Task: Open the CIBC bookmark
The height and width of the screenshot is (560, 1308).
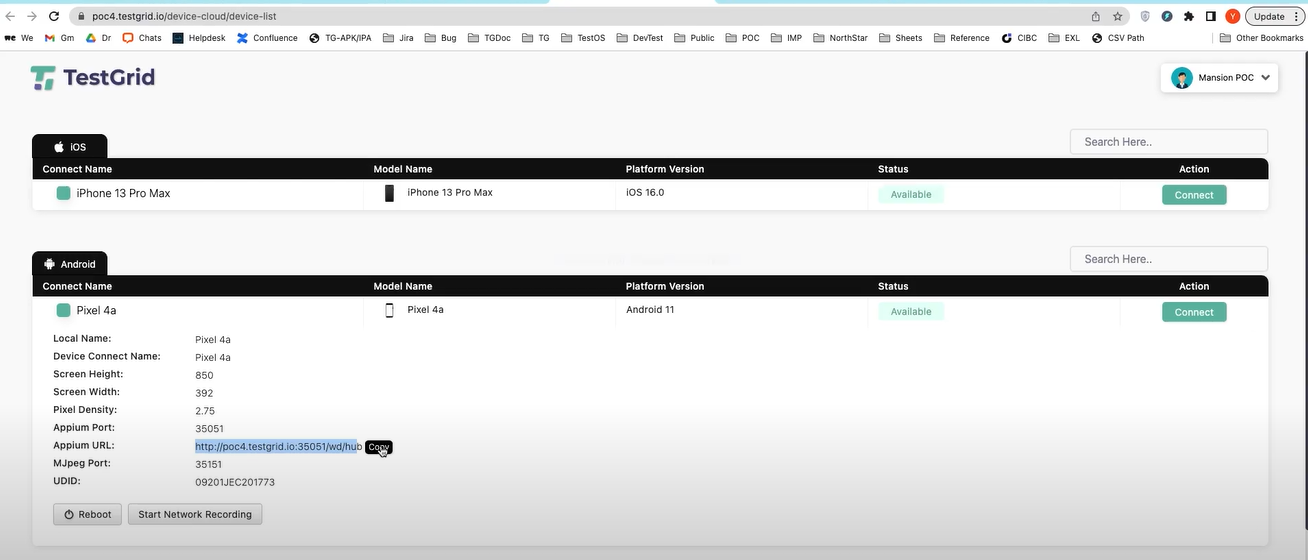Action: (x=1019, y=38)
